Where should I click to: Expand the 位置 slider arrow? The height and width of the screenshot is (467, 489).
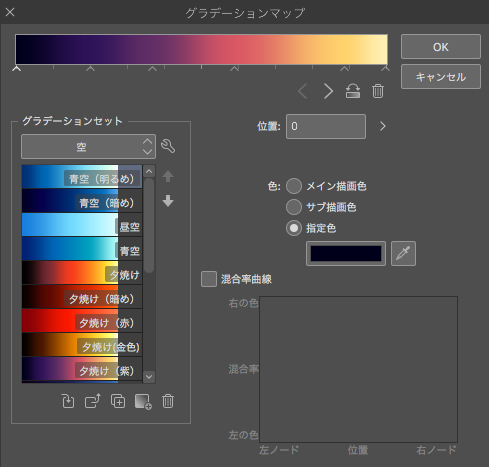383,126
